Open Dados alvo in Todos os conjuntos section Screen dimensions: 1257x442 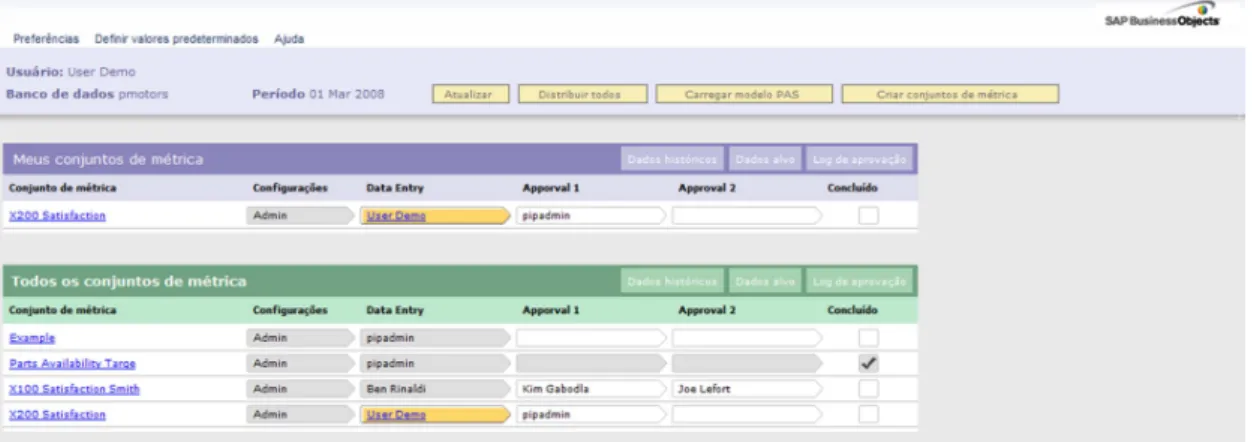764,282
